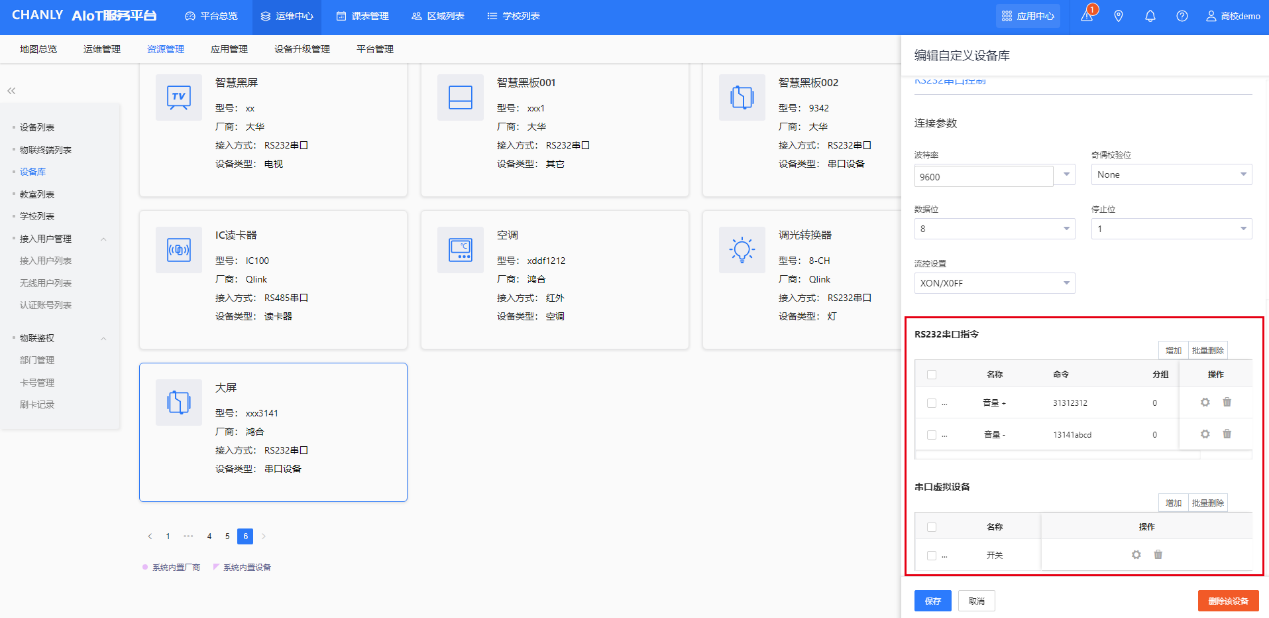
Task: Delete 开关 virtual device using trash icon
Action: click(1158, 555)
